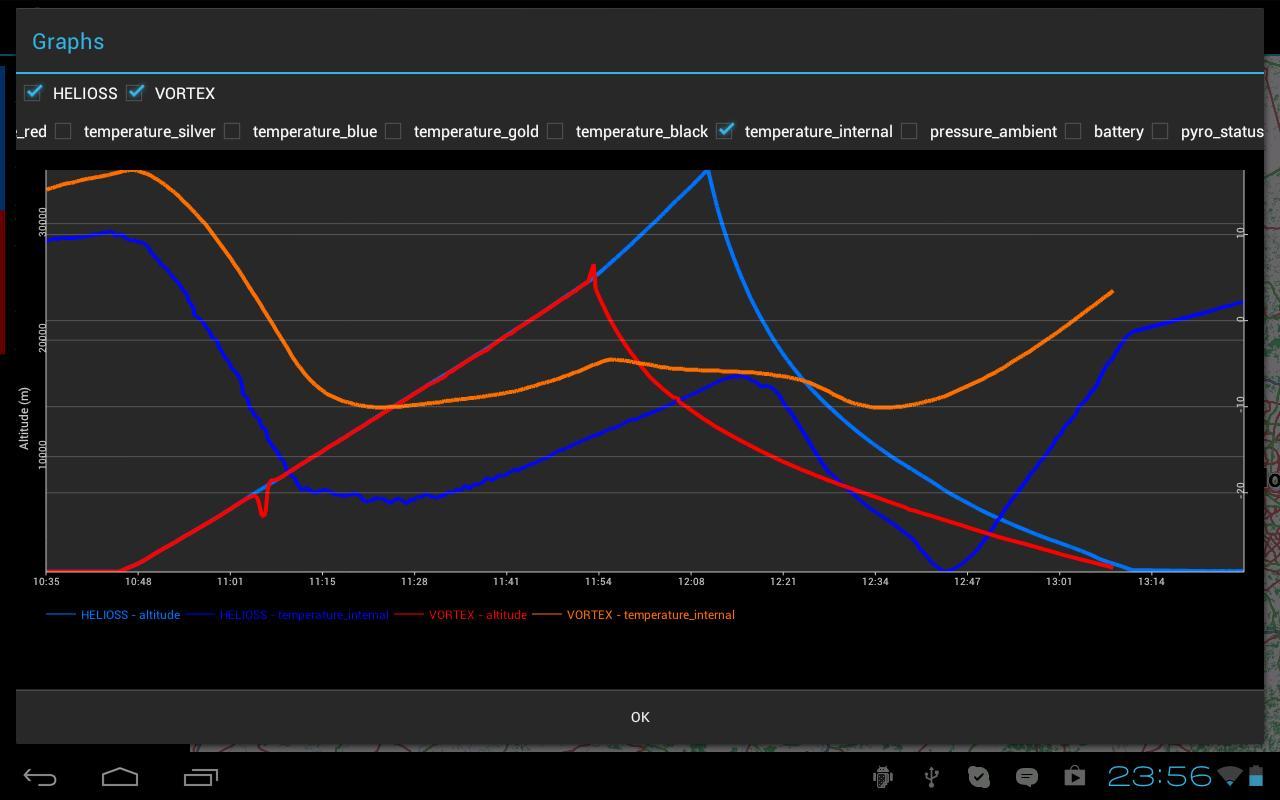
Task: Tap the 23:56 clock in status bar
Action: pos(1159,776)
